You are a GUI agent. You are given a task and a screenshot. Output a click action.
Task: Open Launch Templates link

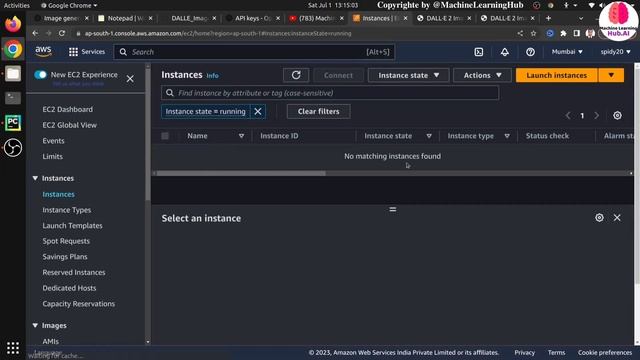(x=72, y=225)
